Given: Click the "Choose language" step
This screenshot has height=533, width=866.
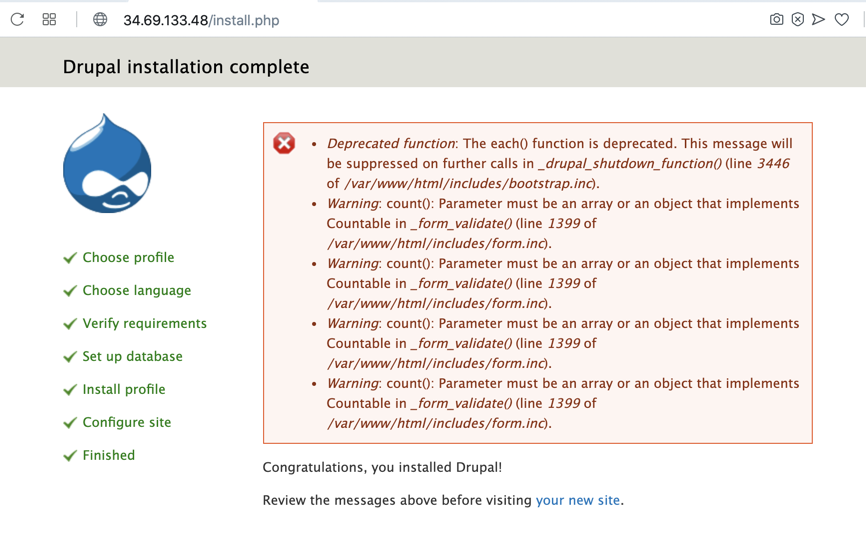Looking at the screenshot, I should pyautogui.click(x=136, y=290).
